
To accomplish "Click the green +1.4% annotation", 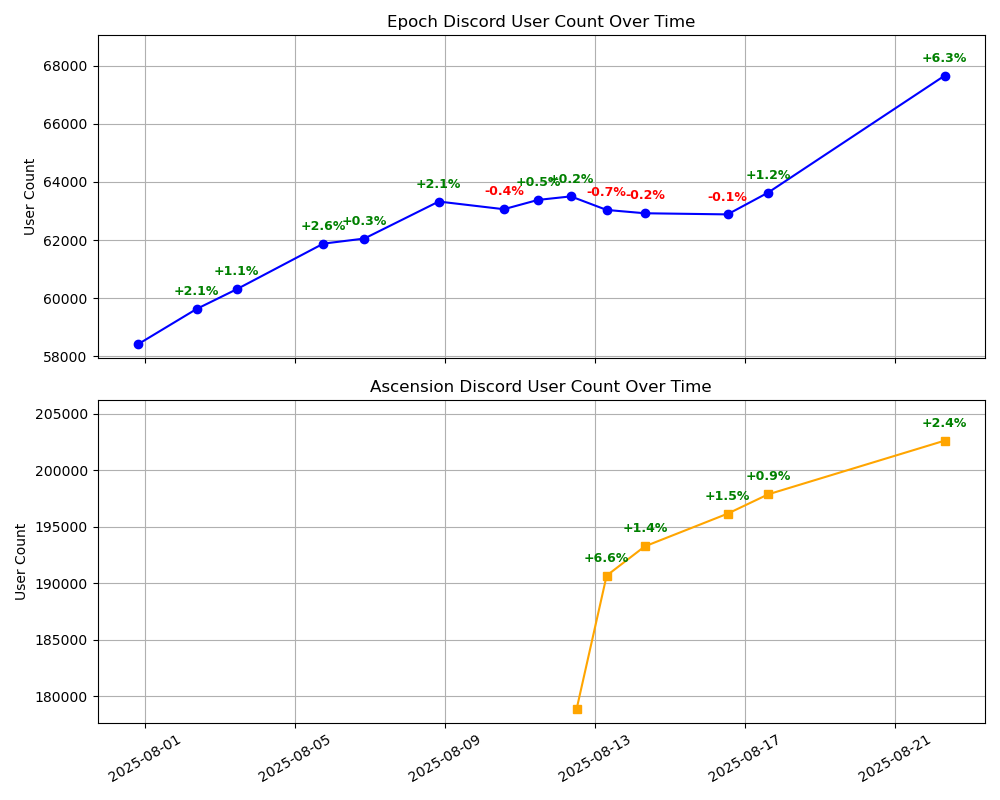I will pyautogui.click(x=645, y=528).
